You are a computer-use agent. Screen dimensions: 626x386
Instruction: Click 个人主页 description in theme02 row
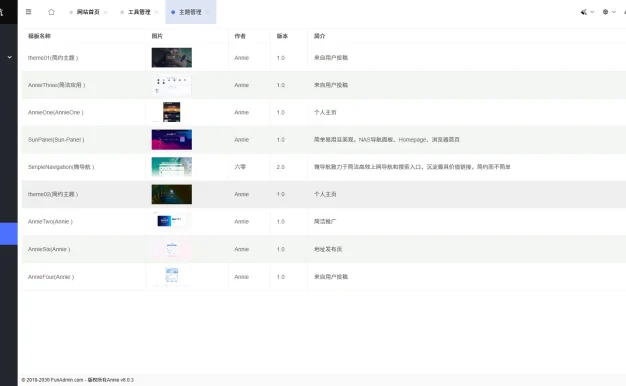tap(325, 194)
